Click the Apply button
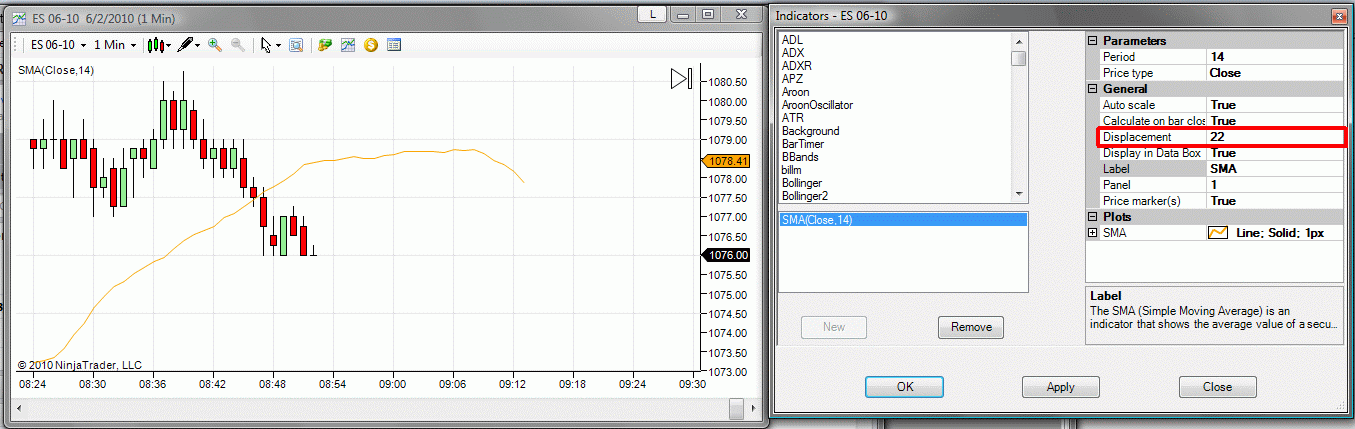 [x=1060, y=387]
